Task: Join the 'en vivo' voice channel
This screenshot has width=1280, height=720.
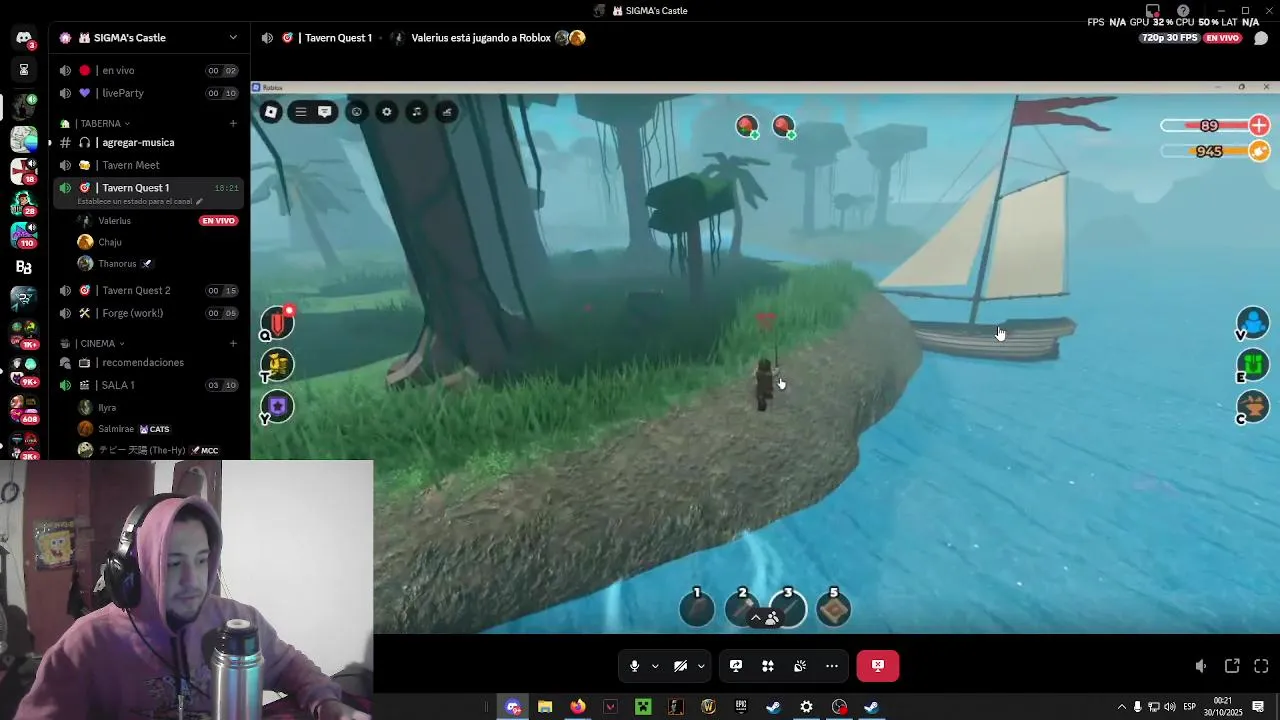Action: (149, 71)
